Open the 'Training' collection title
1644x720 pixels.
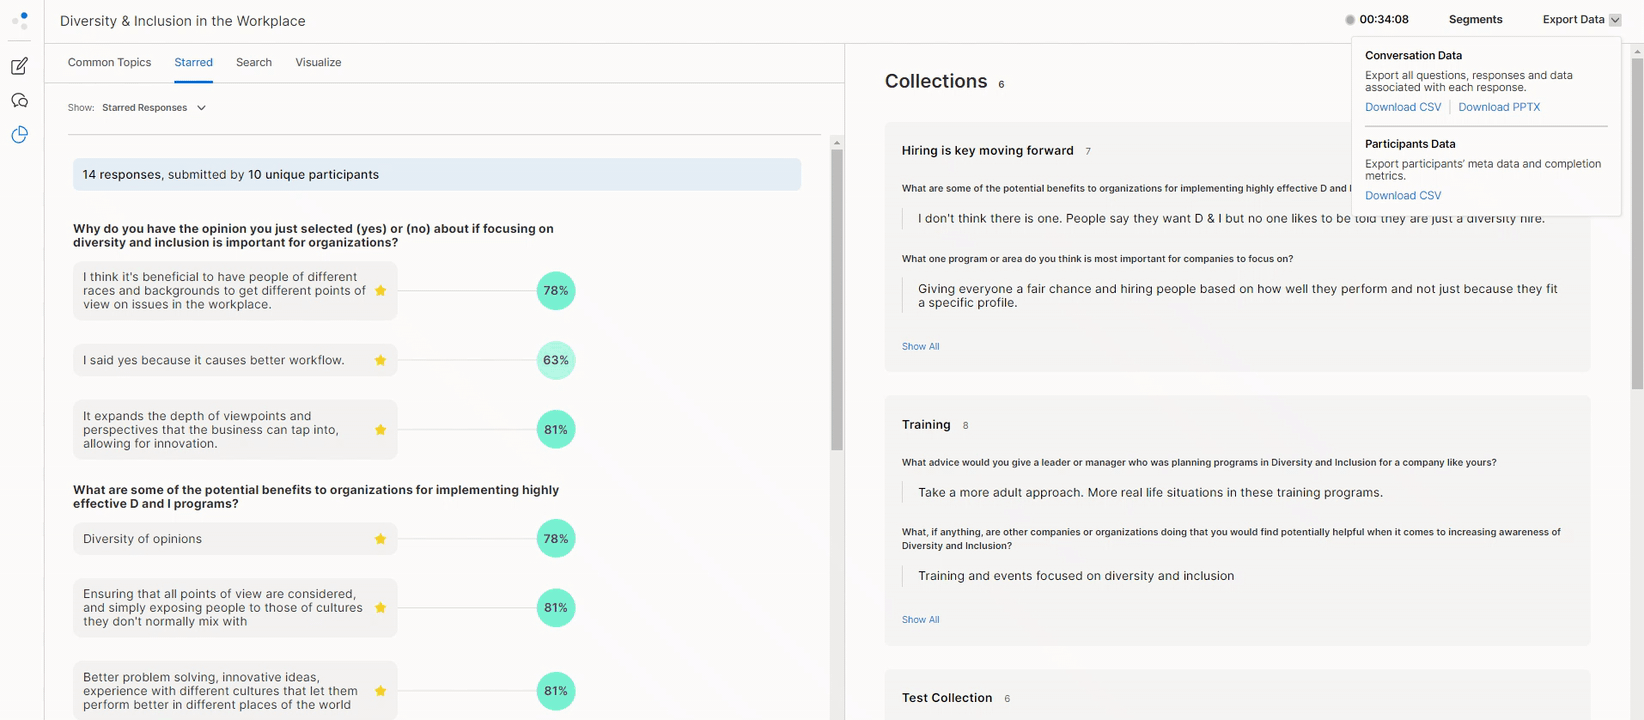[x=926, y=425]
